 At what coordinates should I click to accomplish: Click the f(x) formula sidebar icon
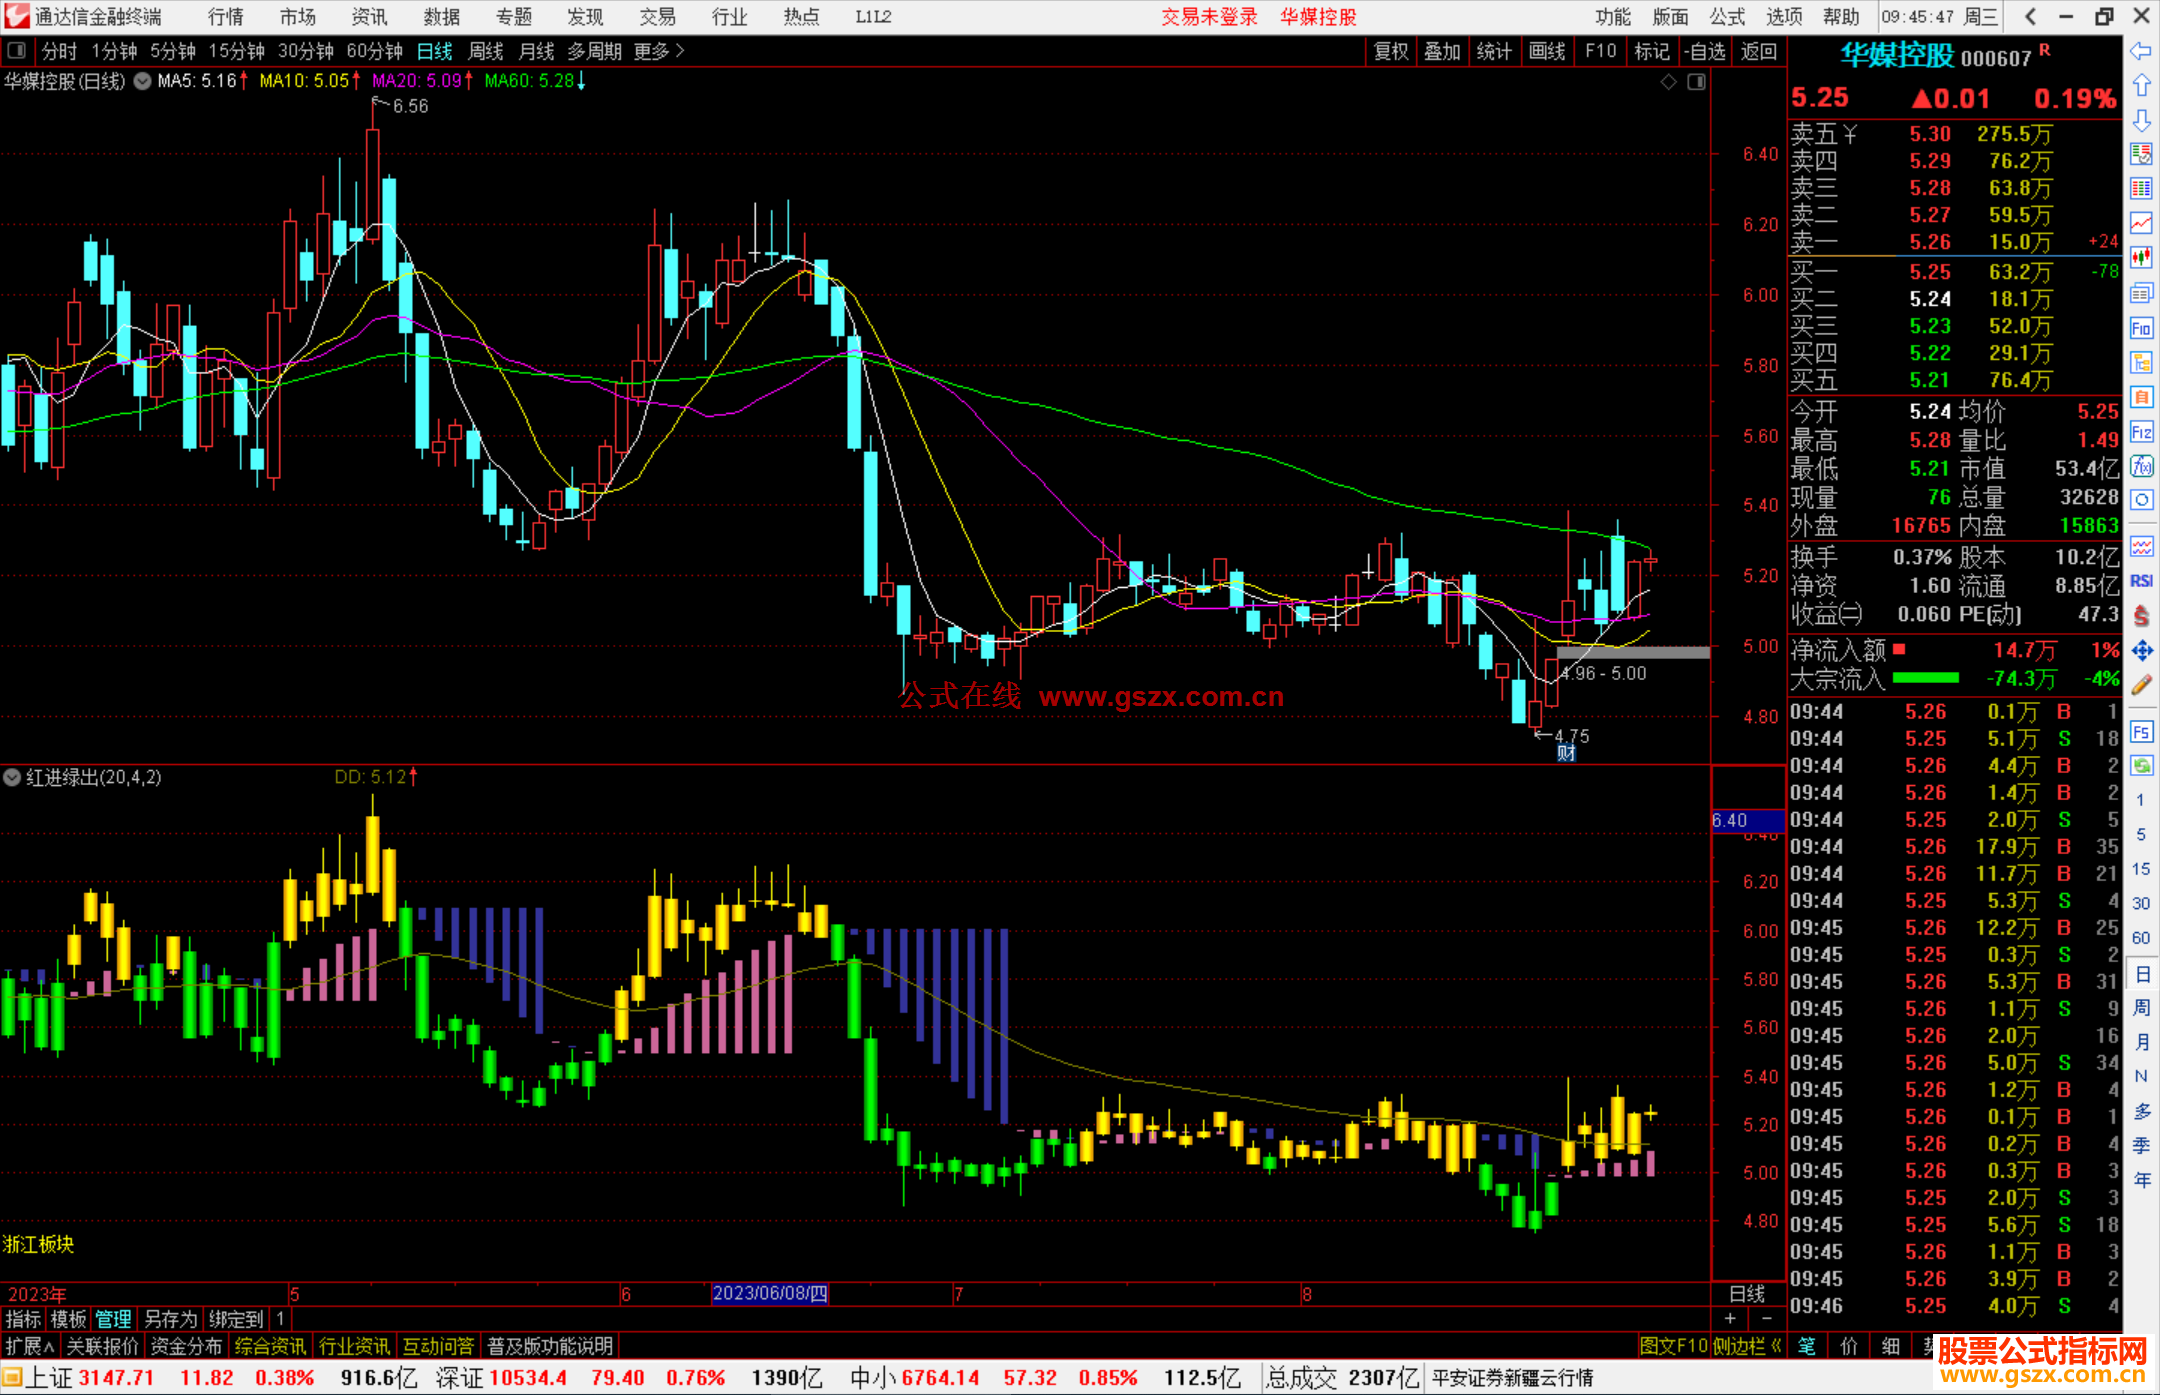pyautogui.click(x=2141, y=466)
